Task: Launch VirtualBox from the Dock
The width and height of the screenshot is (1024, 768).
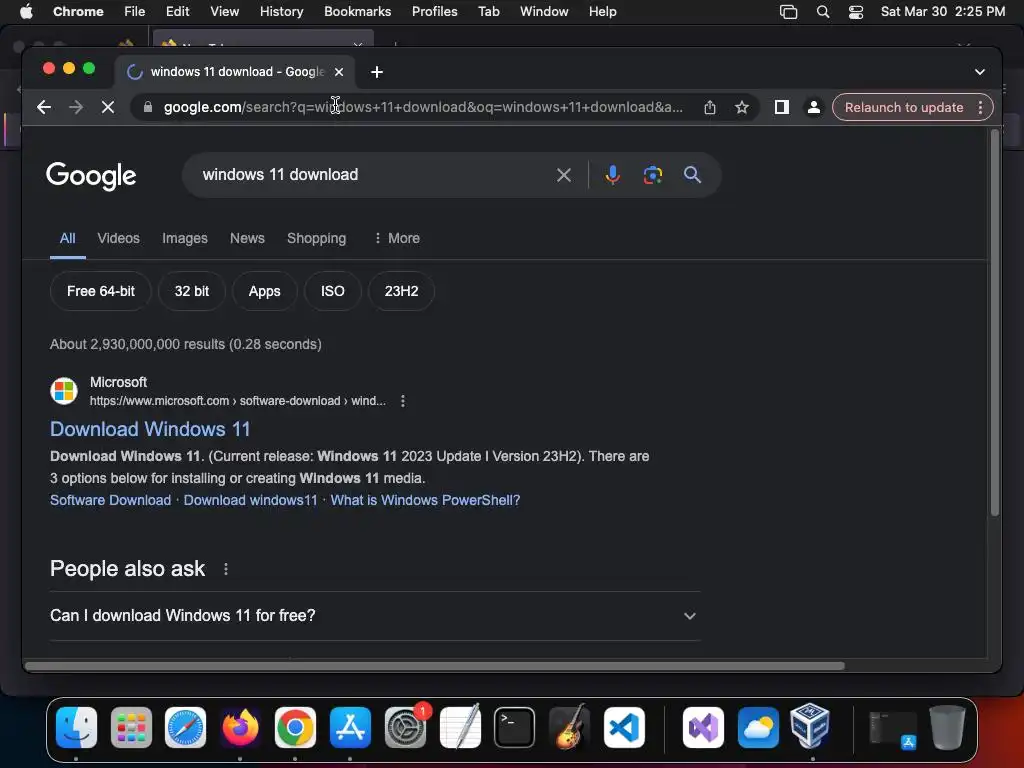Action: pyautogui.click(x=810, y=726)
